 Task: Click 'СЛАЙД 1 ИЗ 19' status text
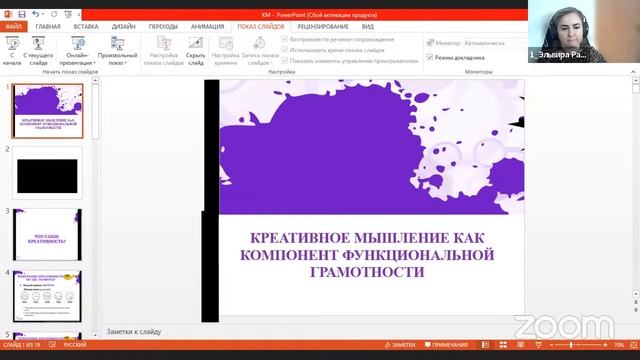pyautogui.click(x=22, y=345)
